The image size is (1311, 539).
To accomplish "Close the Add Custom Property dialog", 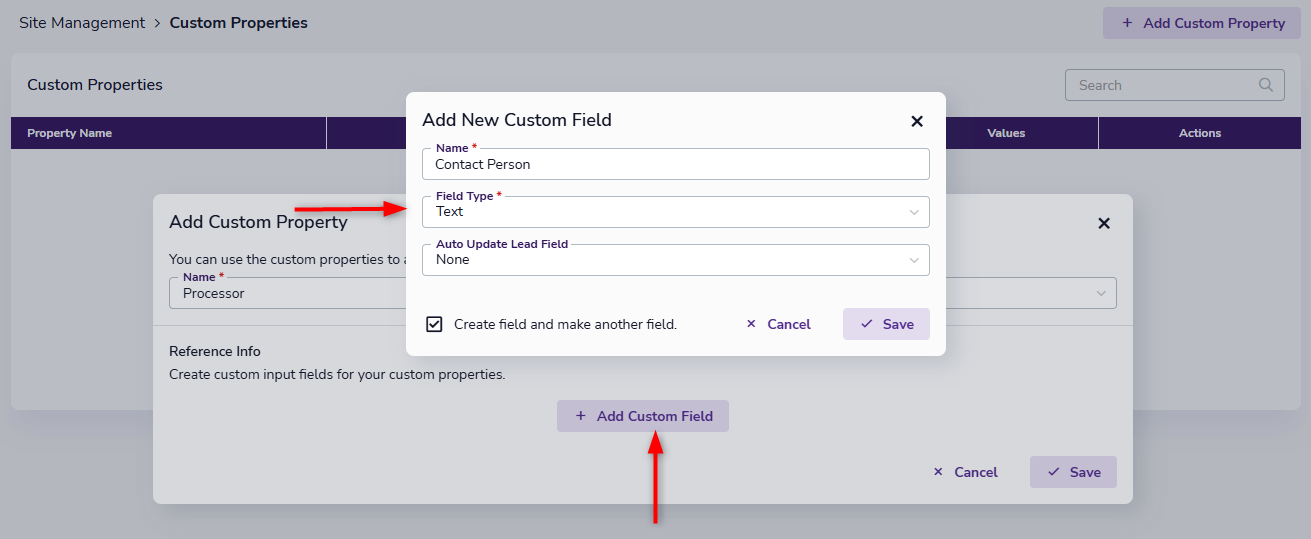I will coord(1103,223).
